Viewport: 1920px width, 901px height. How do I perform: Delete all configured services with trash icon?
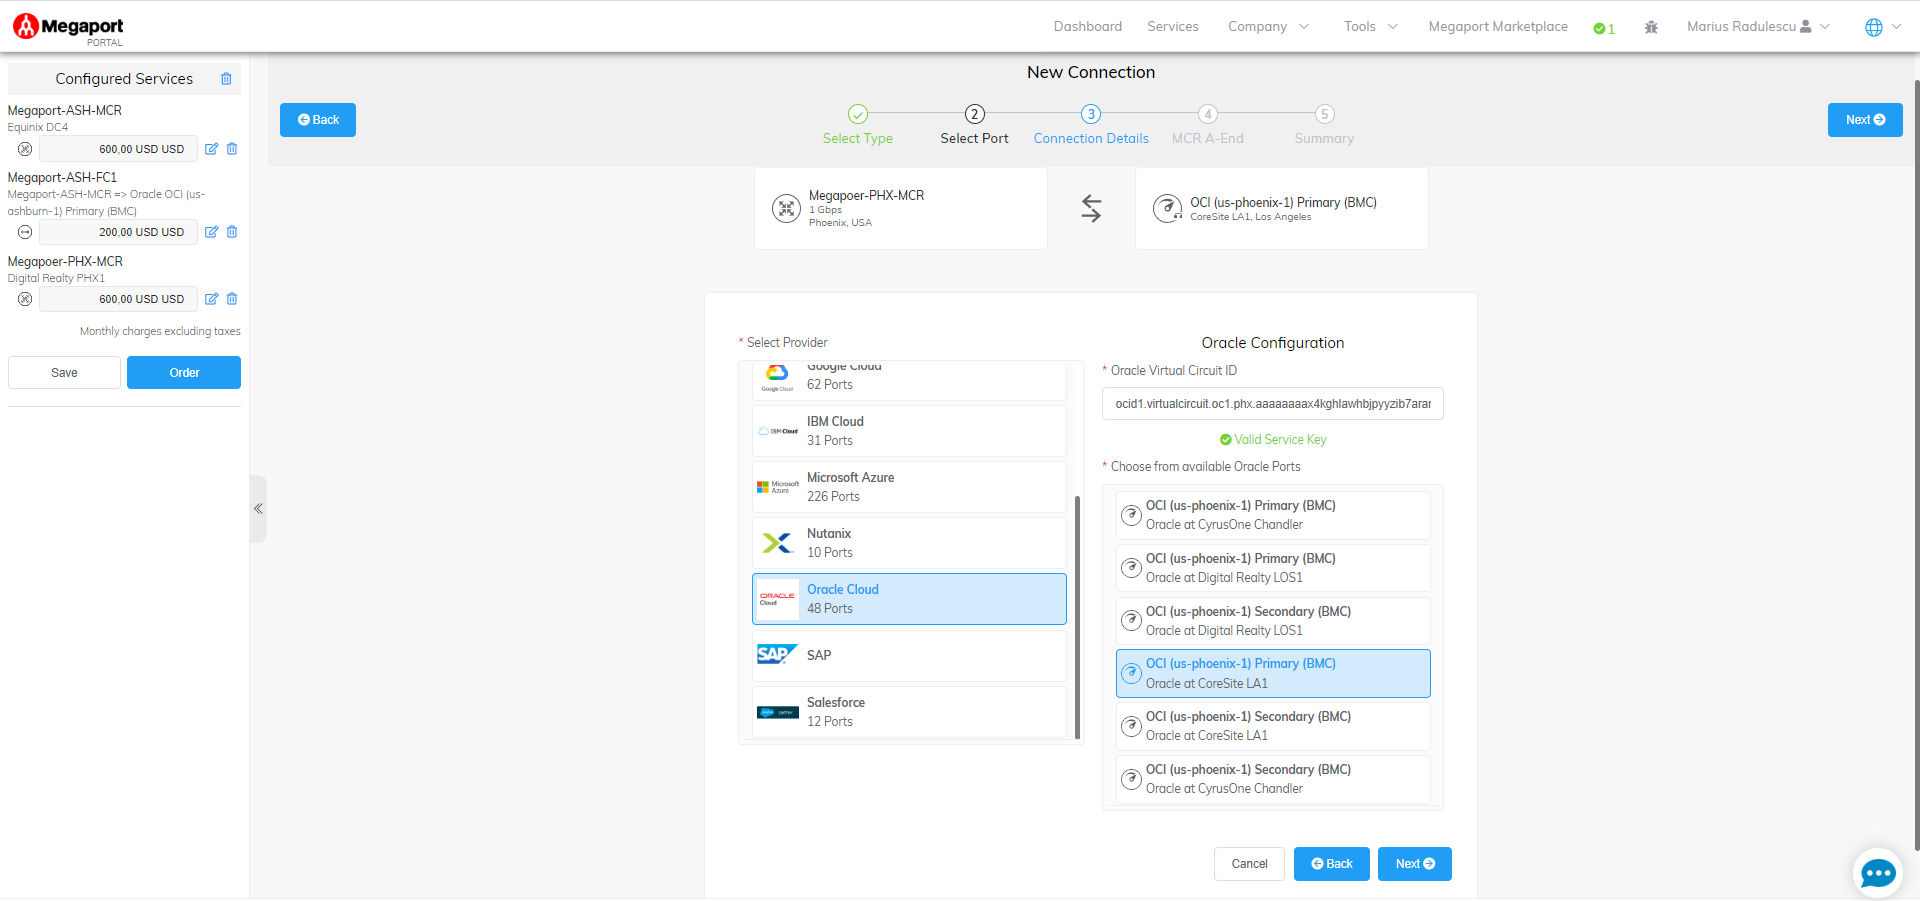[x=226, y=79]
